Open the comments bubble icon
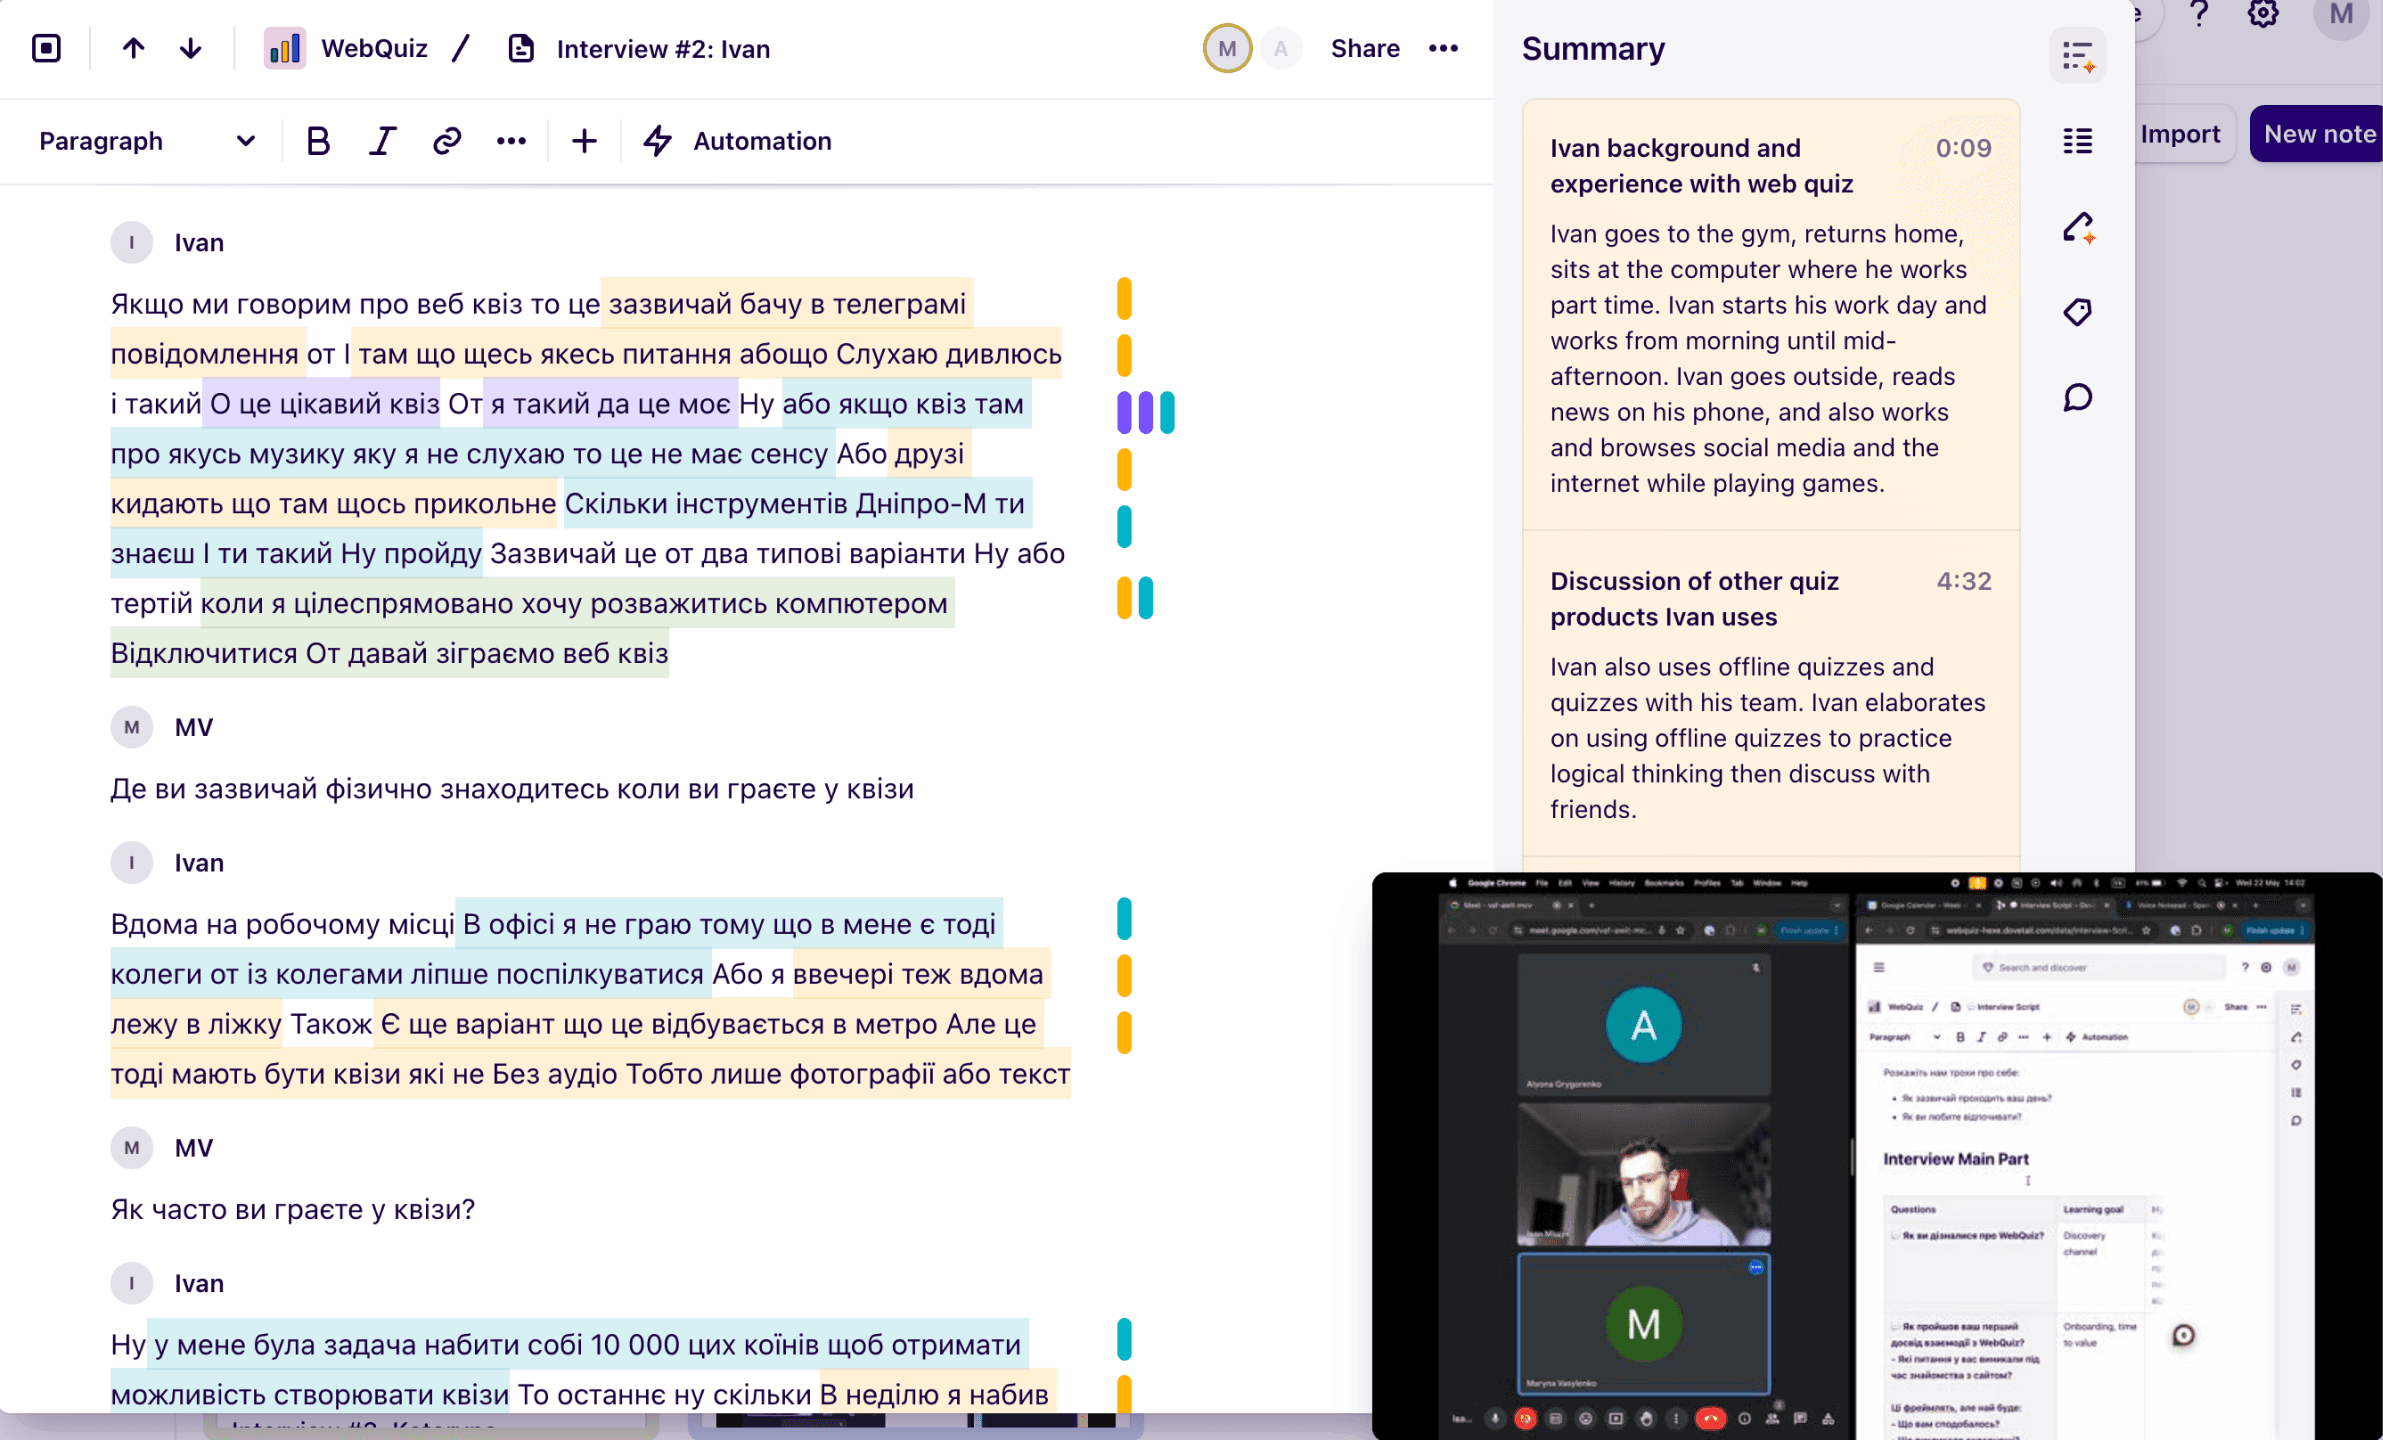 pyautogui.click(x=2077, y=398)
